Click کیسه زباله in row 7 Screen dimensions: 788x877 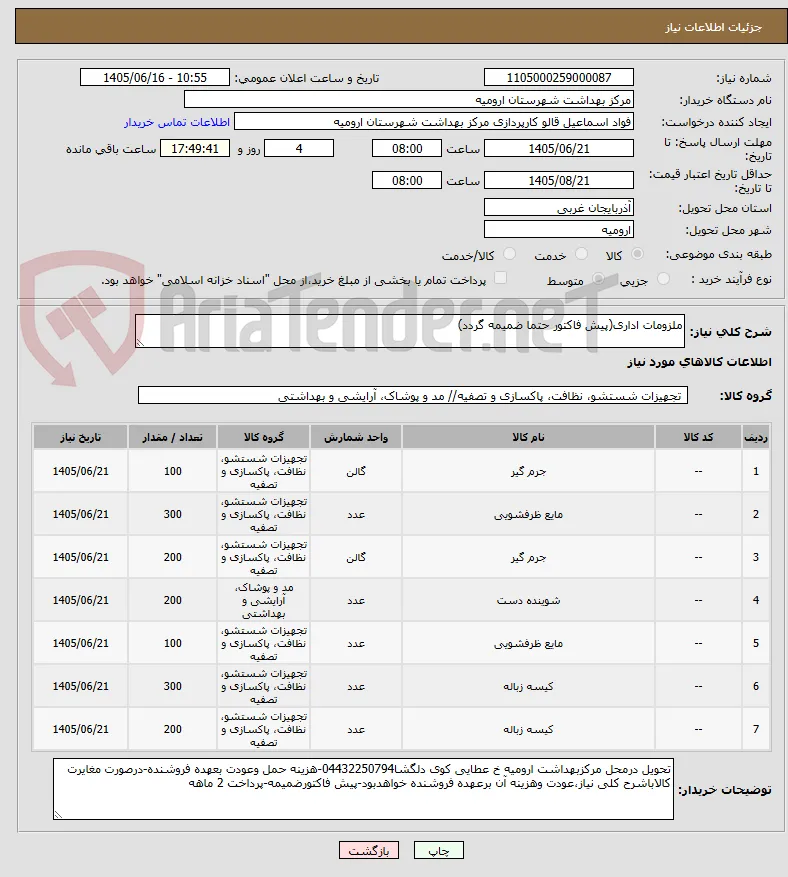528,729
